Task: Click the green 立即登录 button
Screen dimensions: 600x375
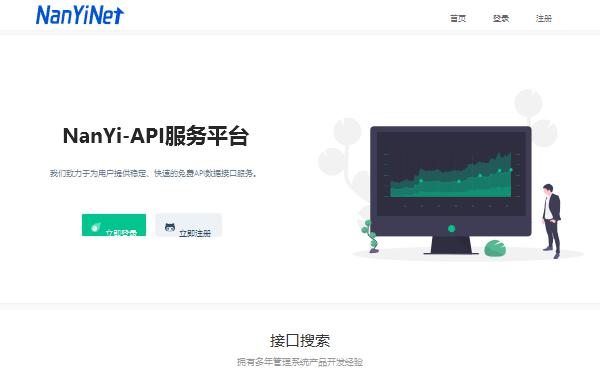Action: coord(114,225)
